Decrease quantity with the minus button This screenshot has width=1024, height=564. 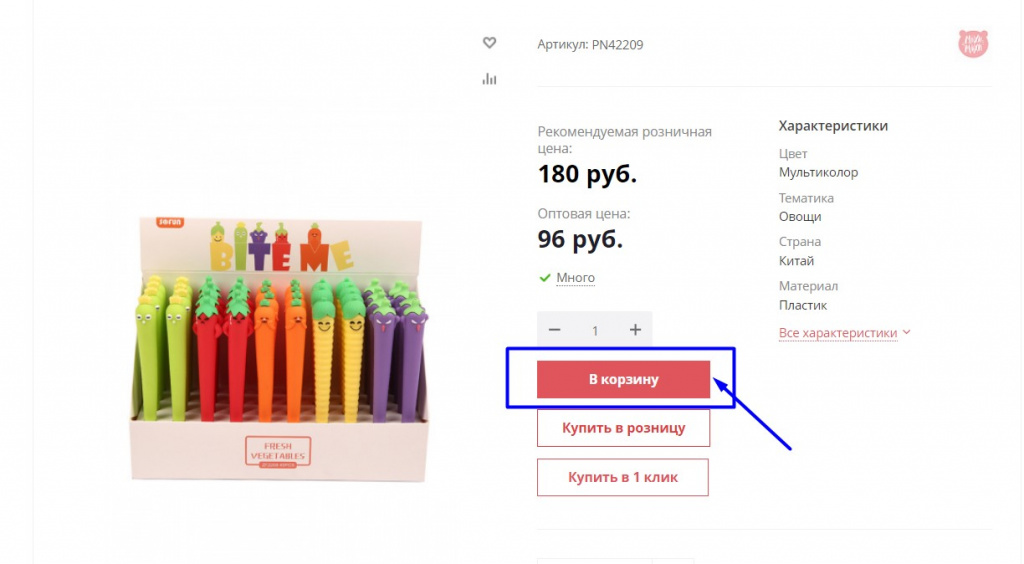pyautogui.click(x=554, y=330)
